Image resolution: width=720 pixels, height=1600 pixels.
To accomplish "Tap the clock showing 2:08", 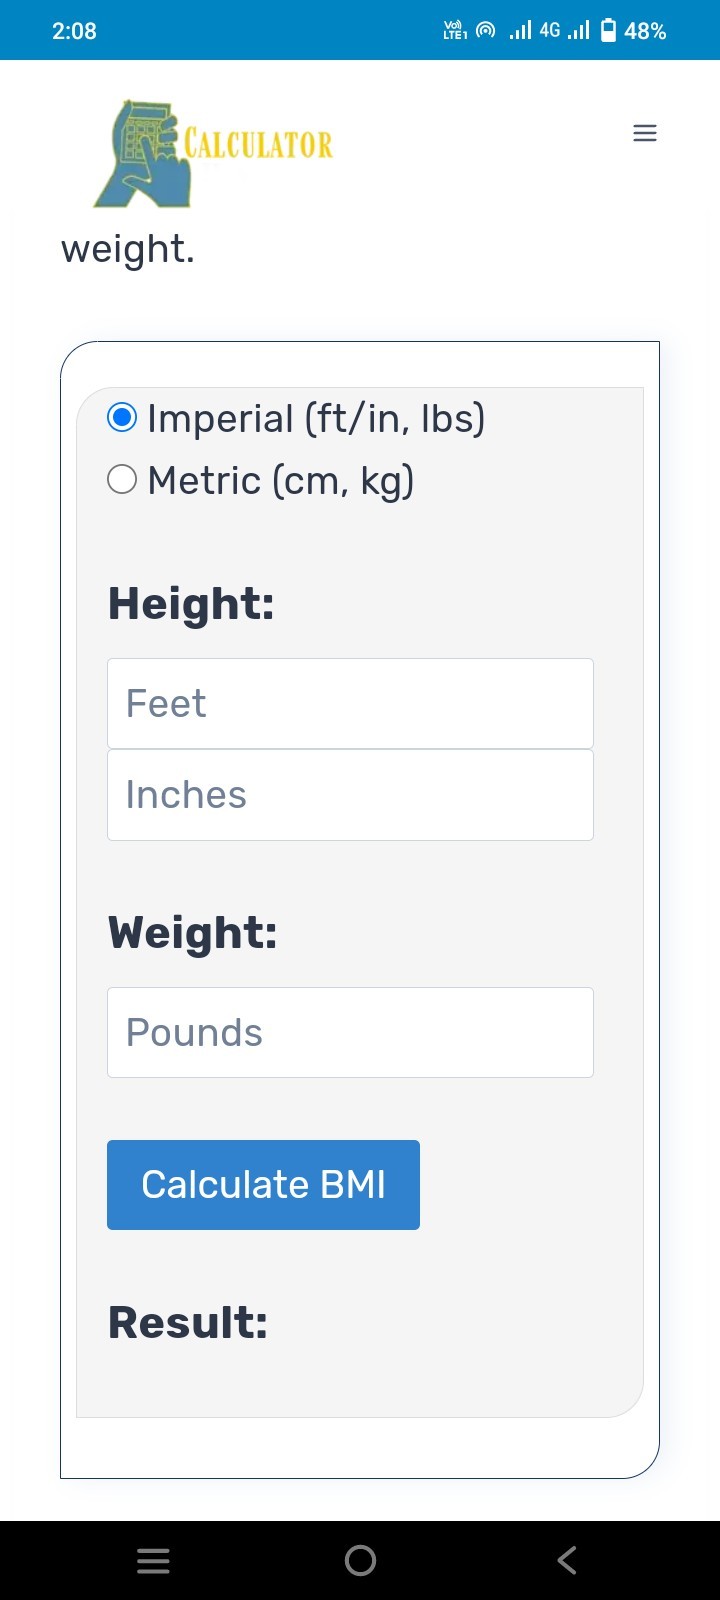I will tap(74, 31).
